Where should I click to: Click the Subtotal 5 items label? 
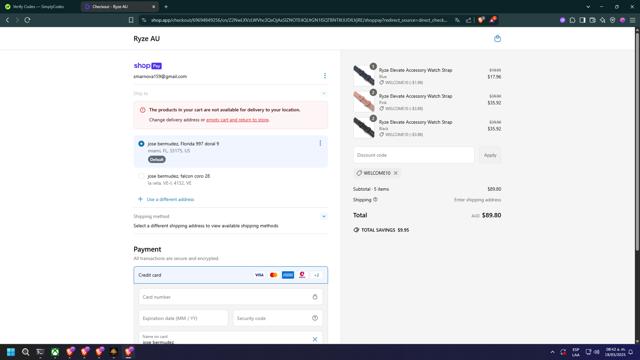pos(371,189)
